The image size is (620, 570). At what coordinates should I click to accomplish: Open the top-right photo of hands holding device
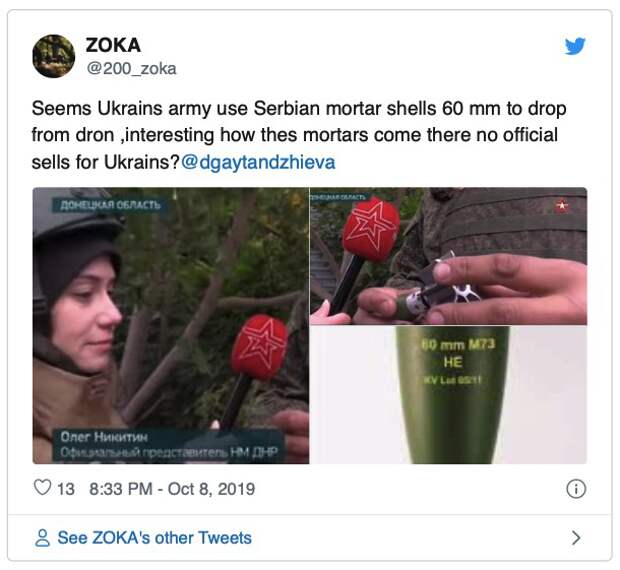point(449,256)
